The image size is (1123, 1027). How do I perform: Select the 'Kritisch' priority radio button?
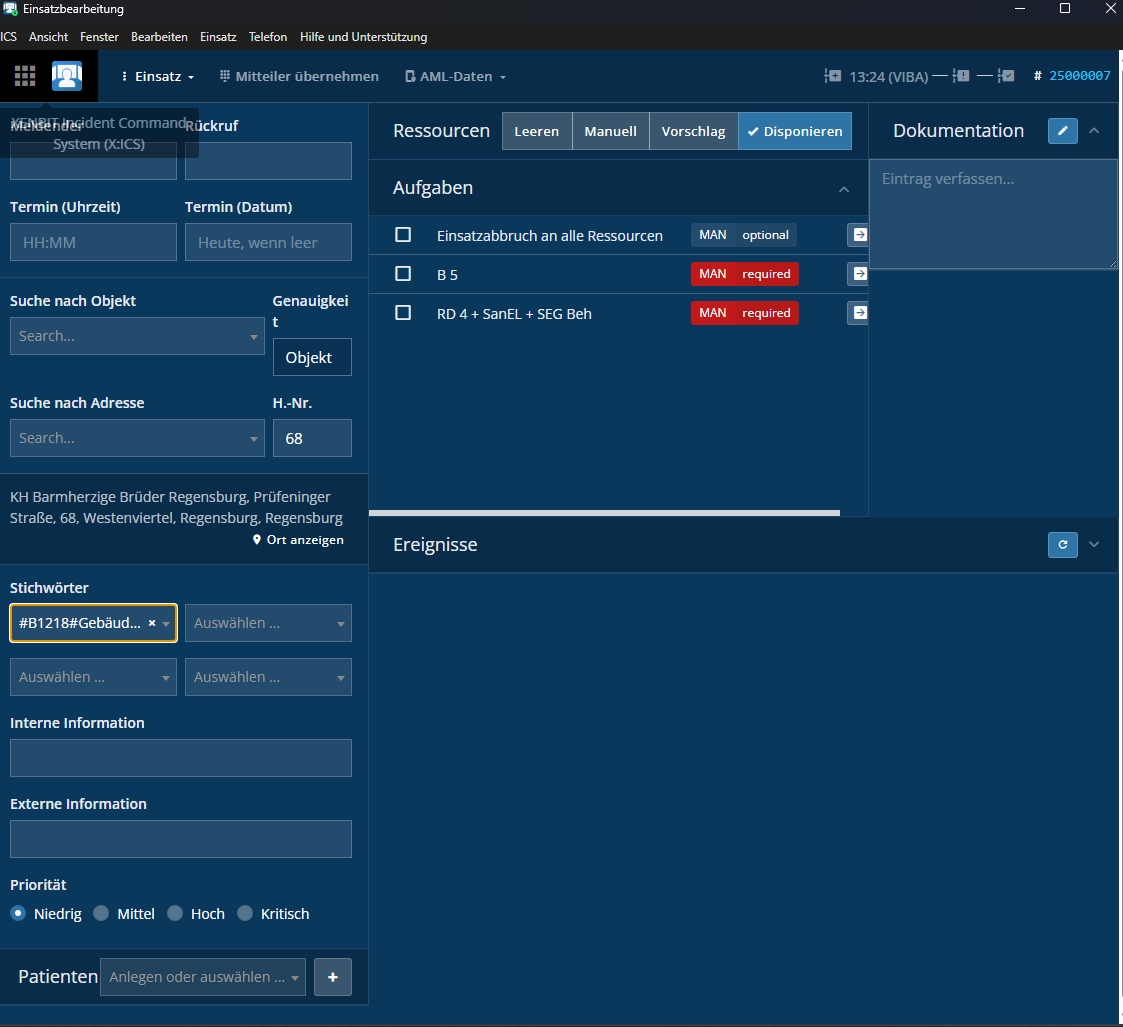click(x=245, y=914)
